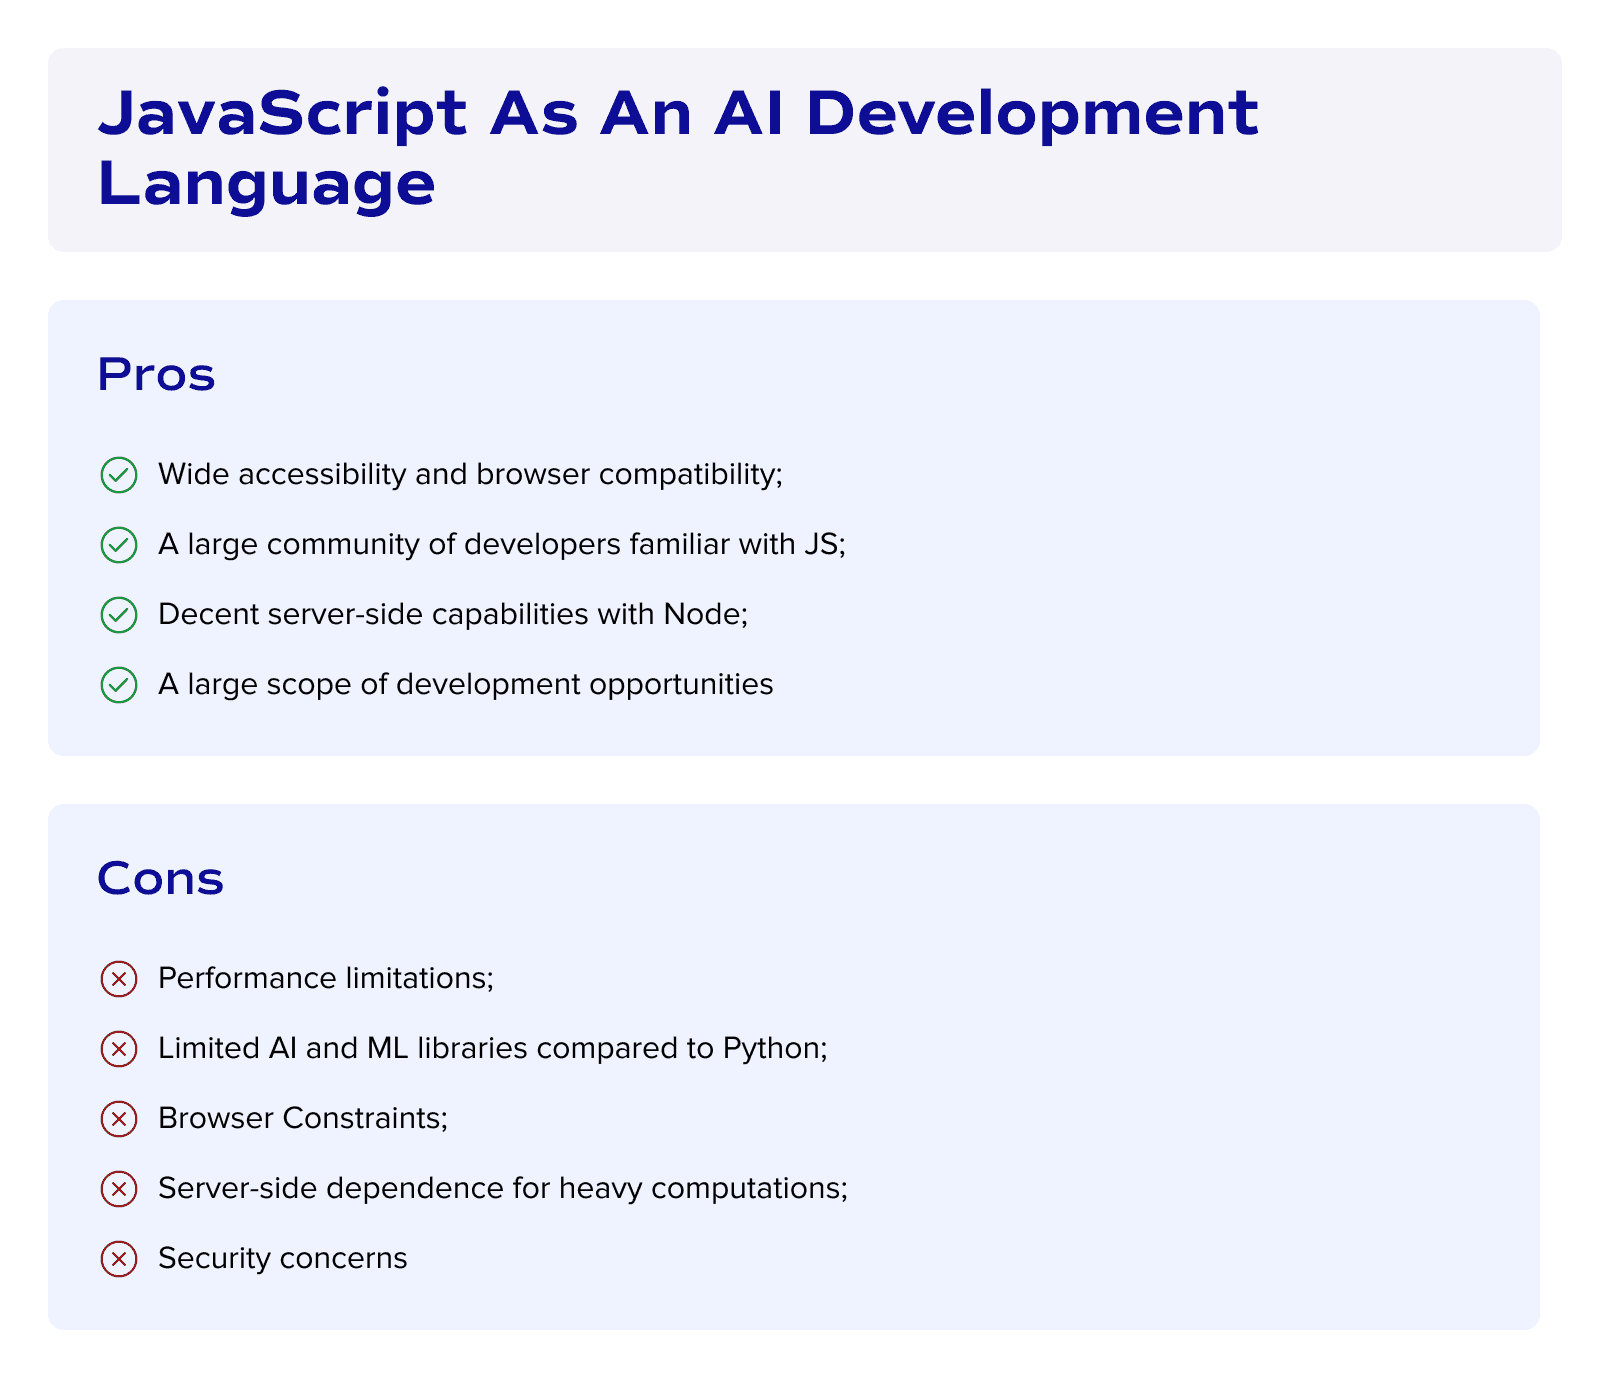Click the X icon next to Limited AI and ML libraries
This screenshot has width=1610, height=1378.
[119, 1049]
